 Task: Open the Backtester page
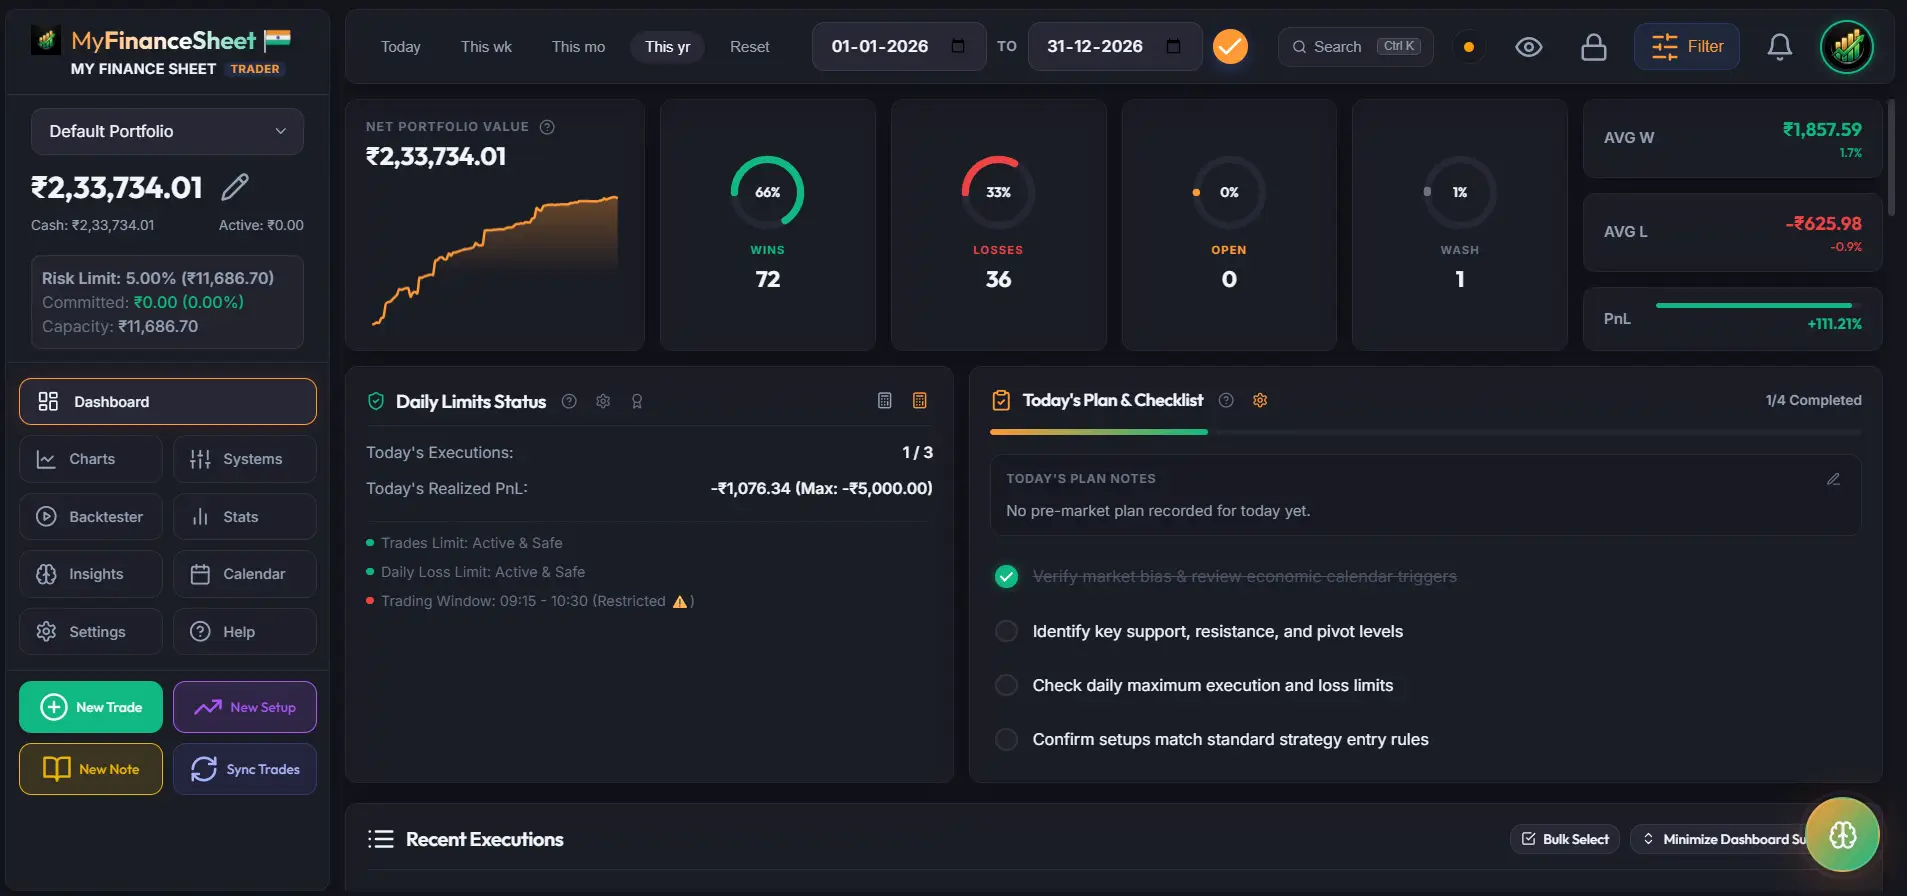[91, 516]
